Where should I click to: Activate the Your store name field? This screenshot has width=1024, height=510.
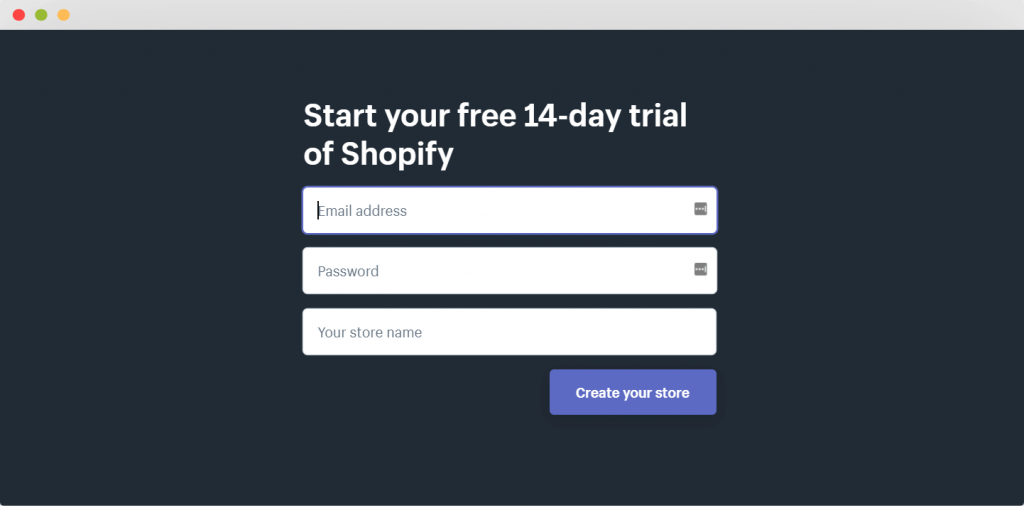coord(509,332)
